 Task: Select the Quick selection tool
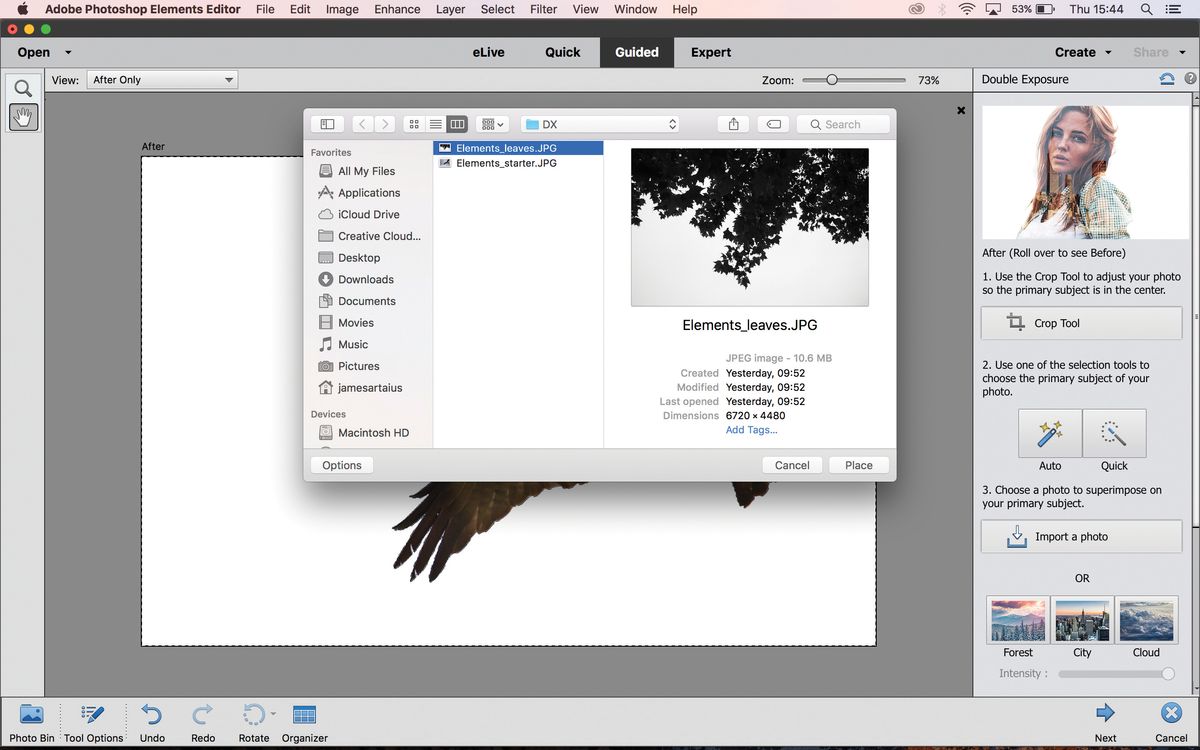pos(1114,433)
